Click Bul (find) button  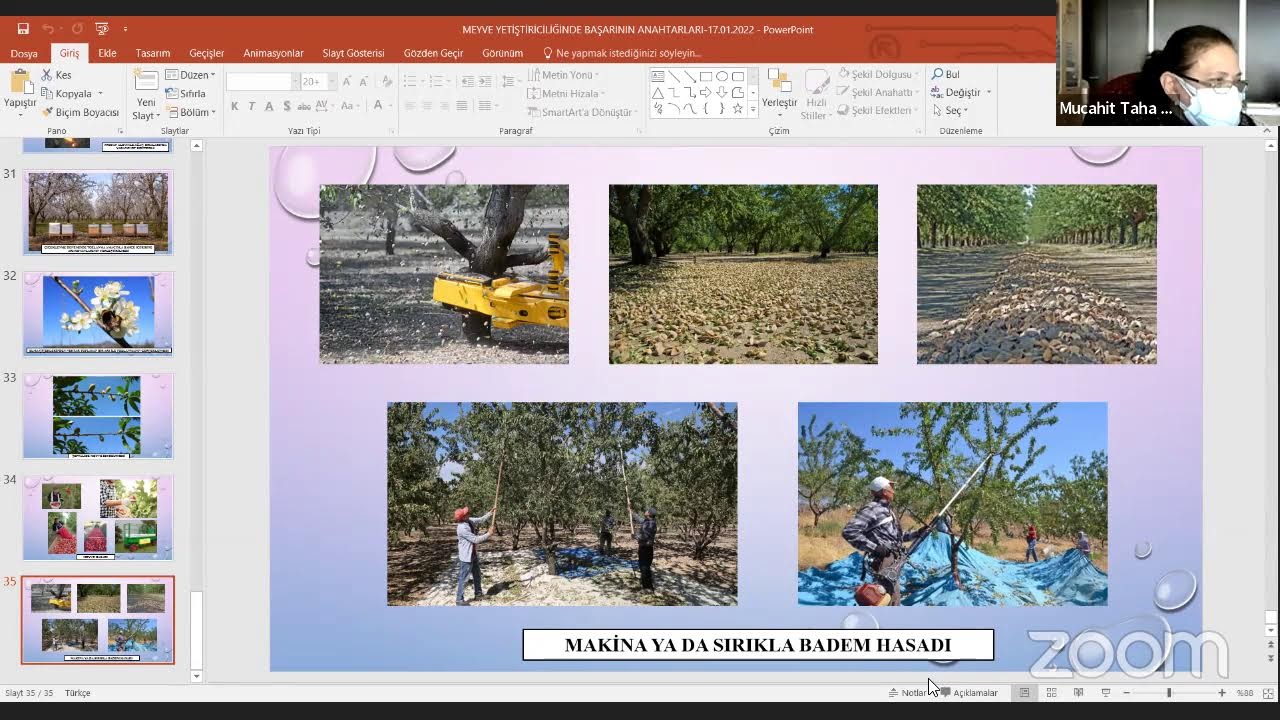pyautogui.click(x=946, y=74)
